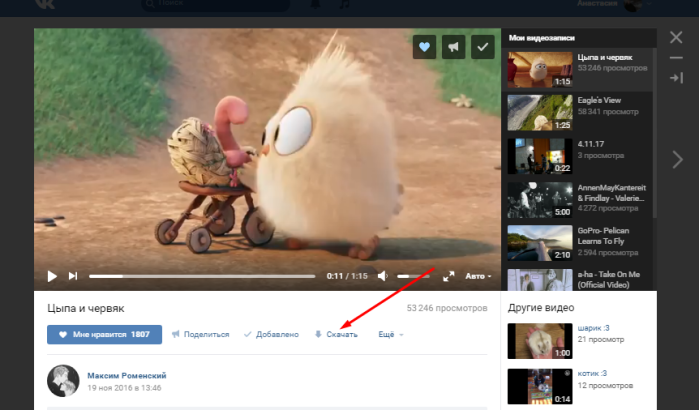Viewport: 699px width, 410px height.
Task: Open the шарик :3 video thumbnail
Action: coord(540,341)
